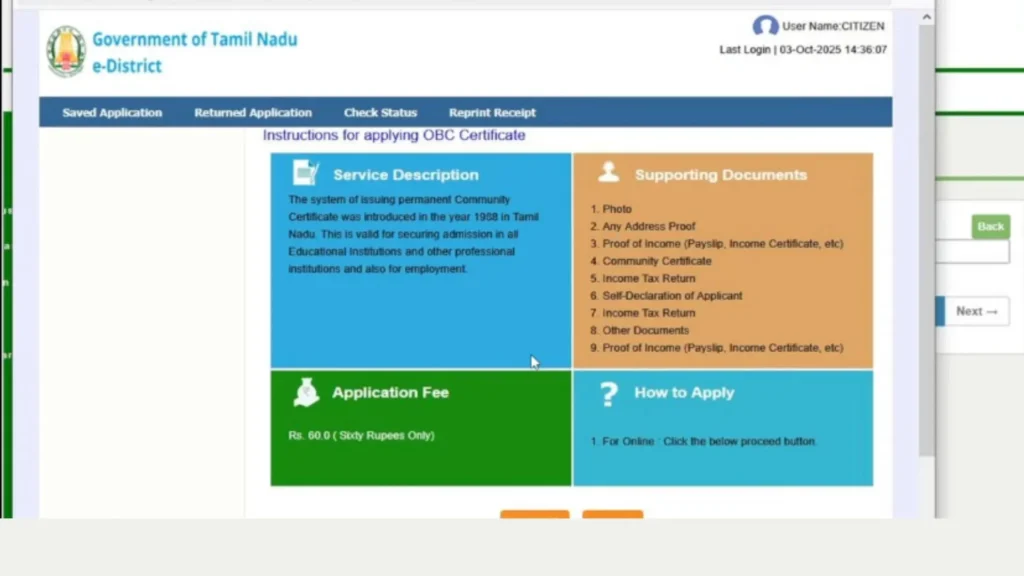The height and width of the screenshot is (576, 1024).
Task: Click the How to Apply heading
Action: coord(684,392)
